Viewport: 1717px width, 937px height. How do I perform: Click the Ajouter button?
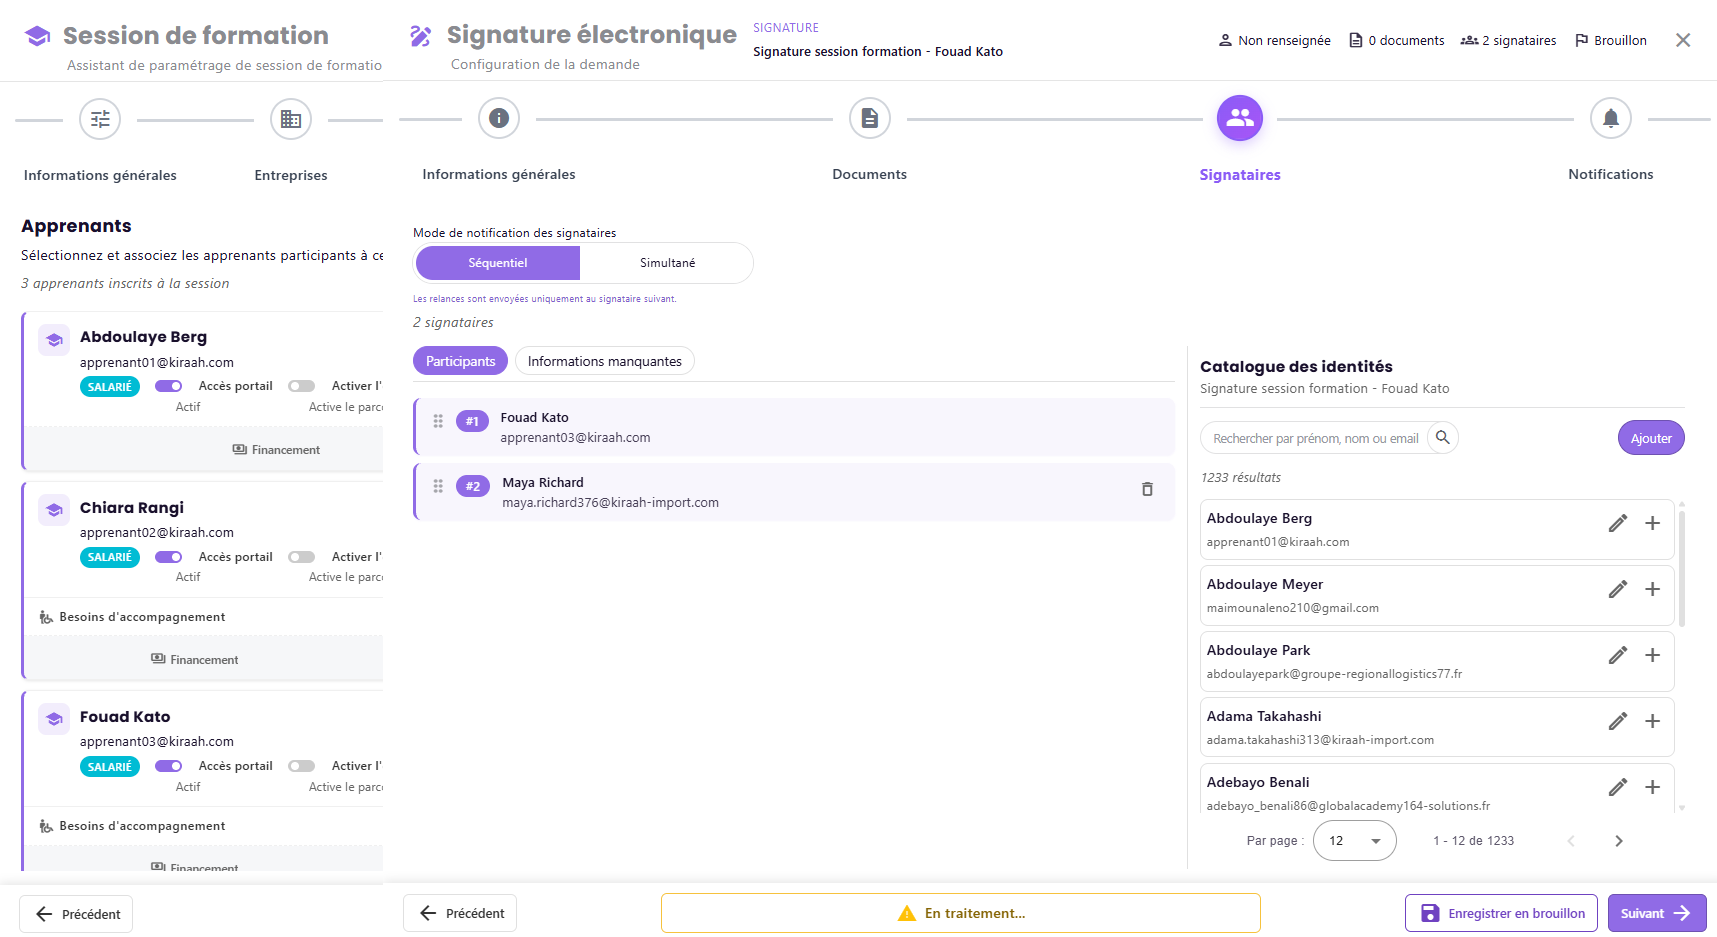[1651, 438]
